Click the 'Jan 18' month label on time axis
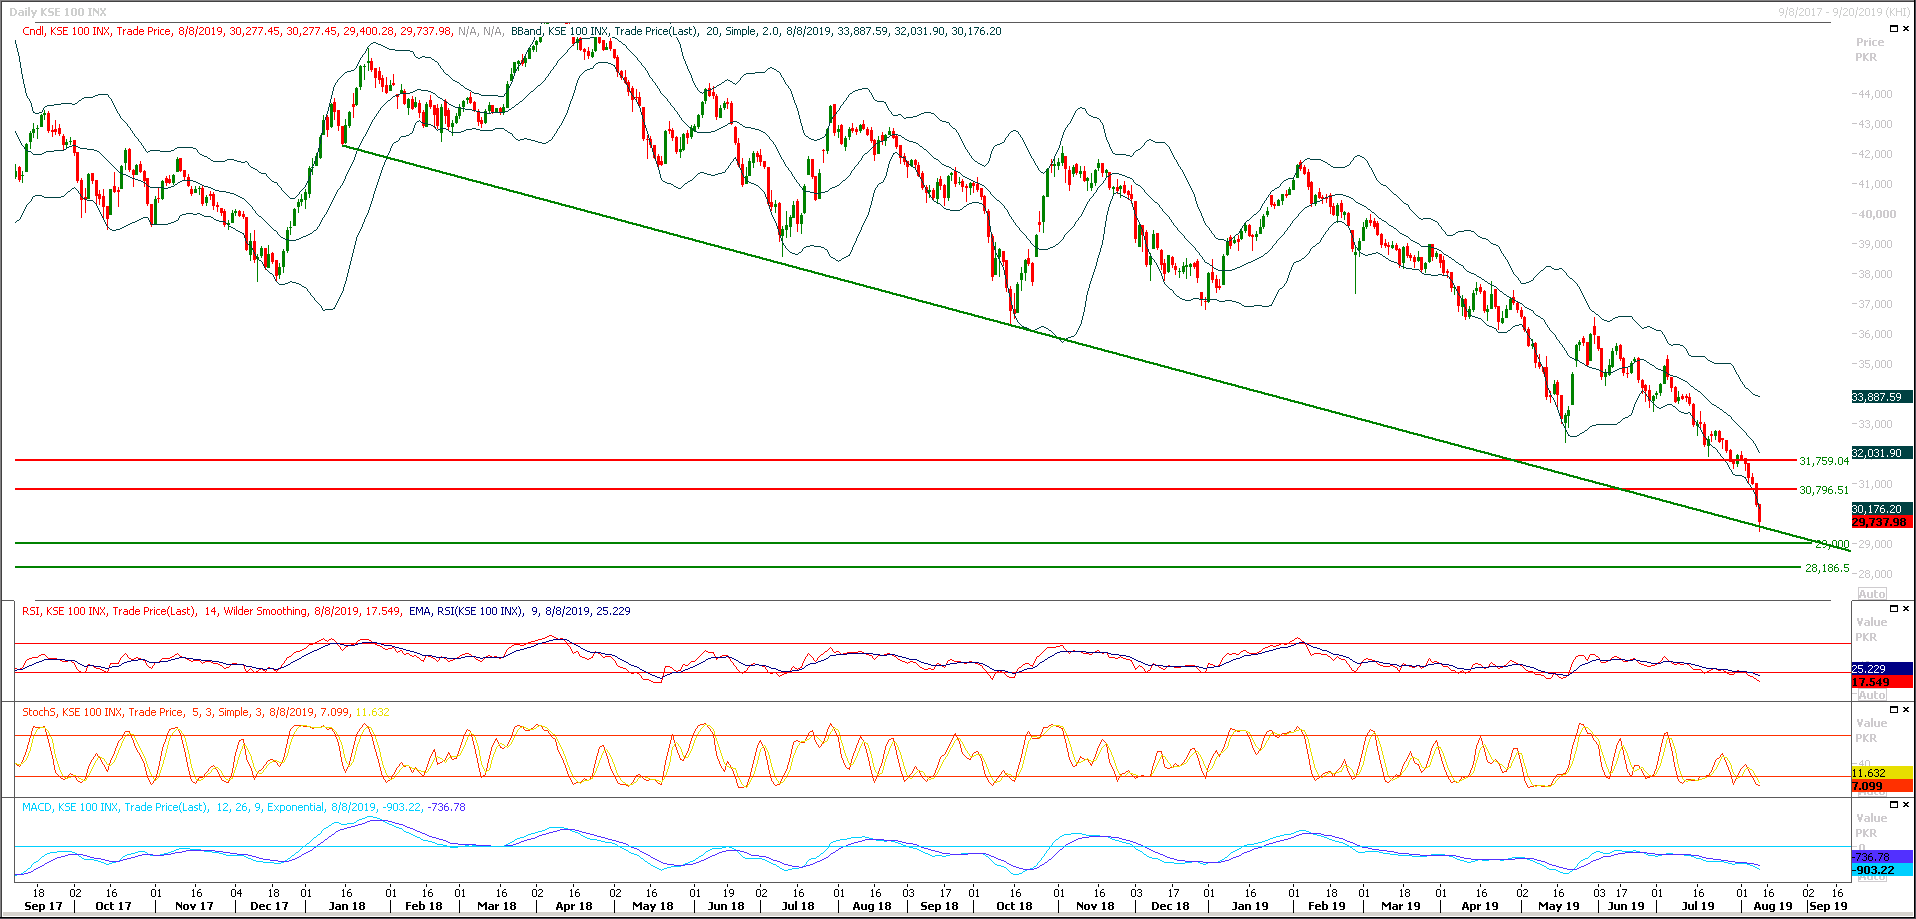 pyautogui.click(x=347, y=906)
